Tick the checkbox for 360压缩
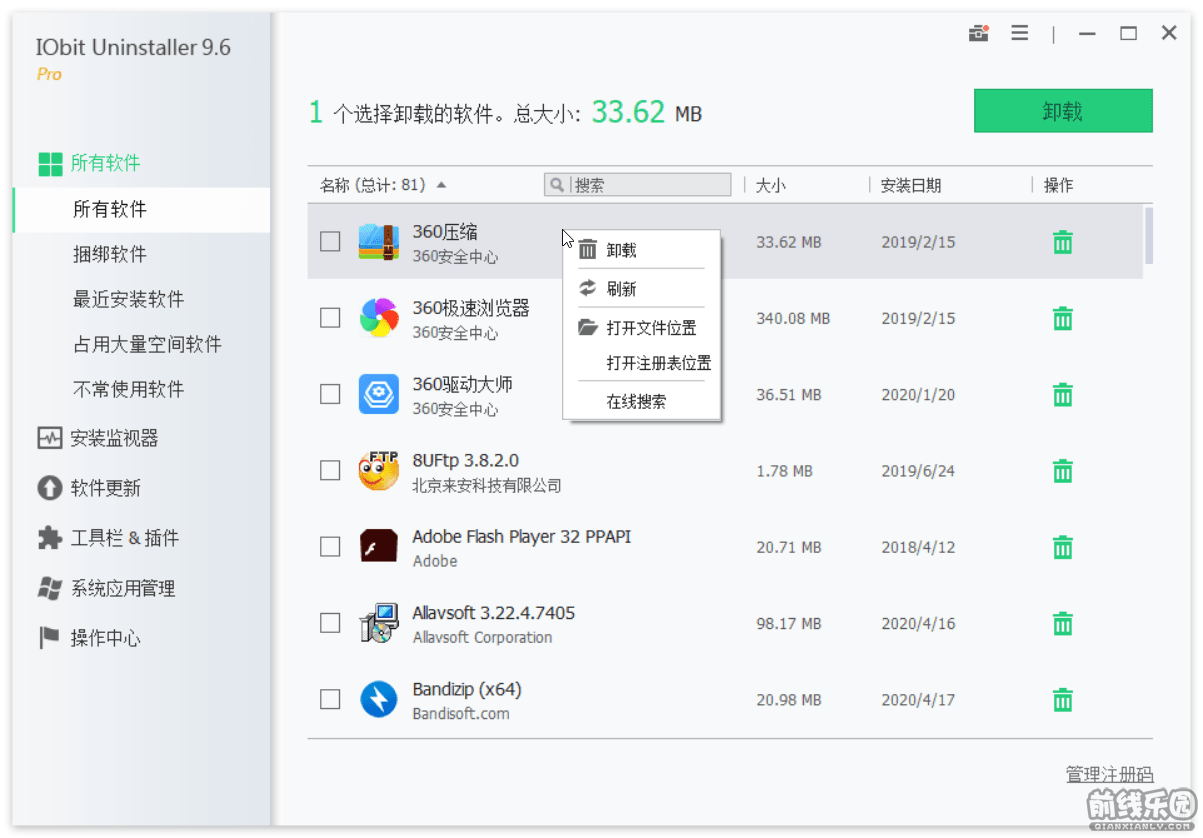This screenshot has height=838, width=1203. point(330,241)
